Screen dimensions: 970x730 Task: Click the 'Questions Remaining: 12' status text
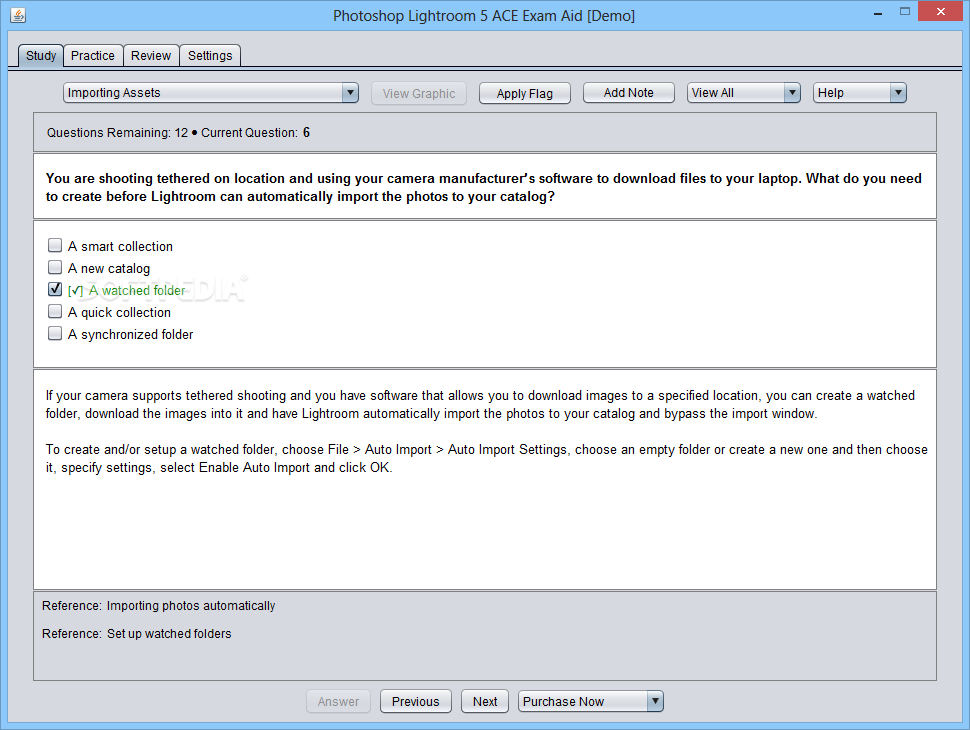[118, 132]
